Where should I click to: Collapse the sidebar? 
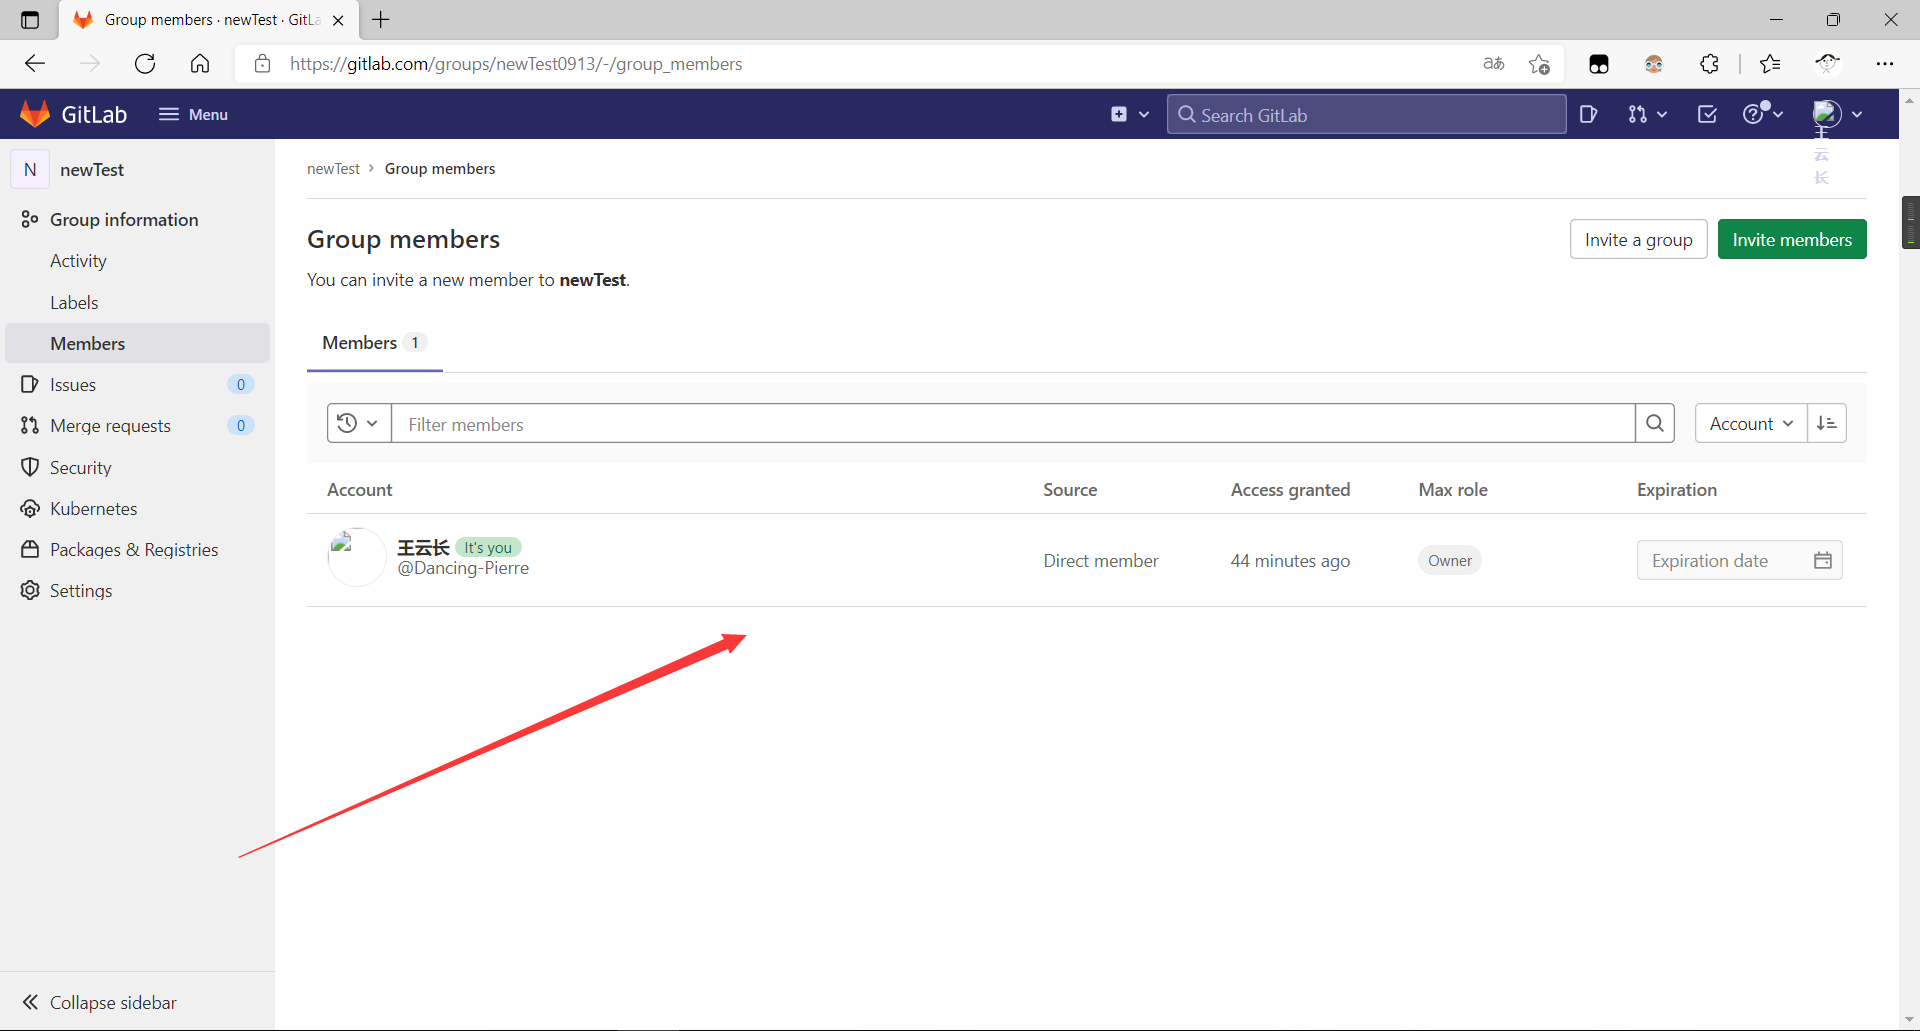point(100,1002)
